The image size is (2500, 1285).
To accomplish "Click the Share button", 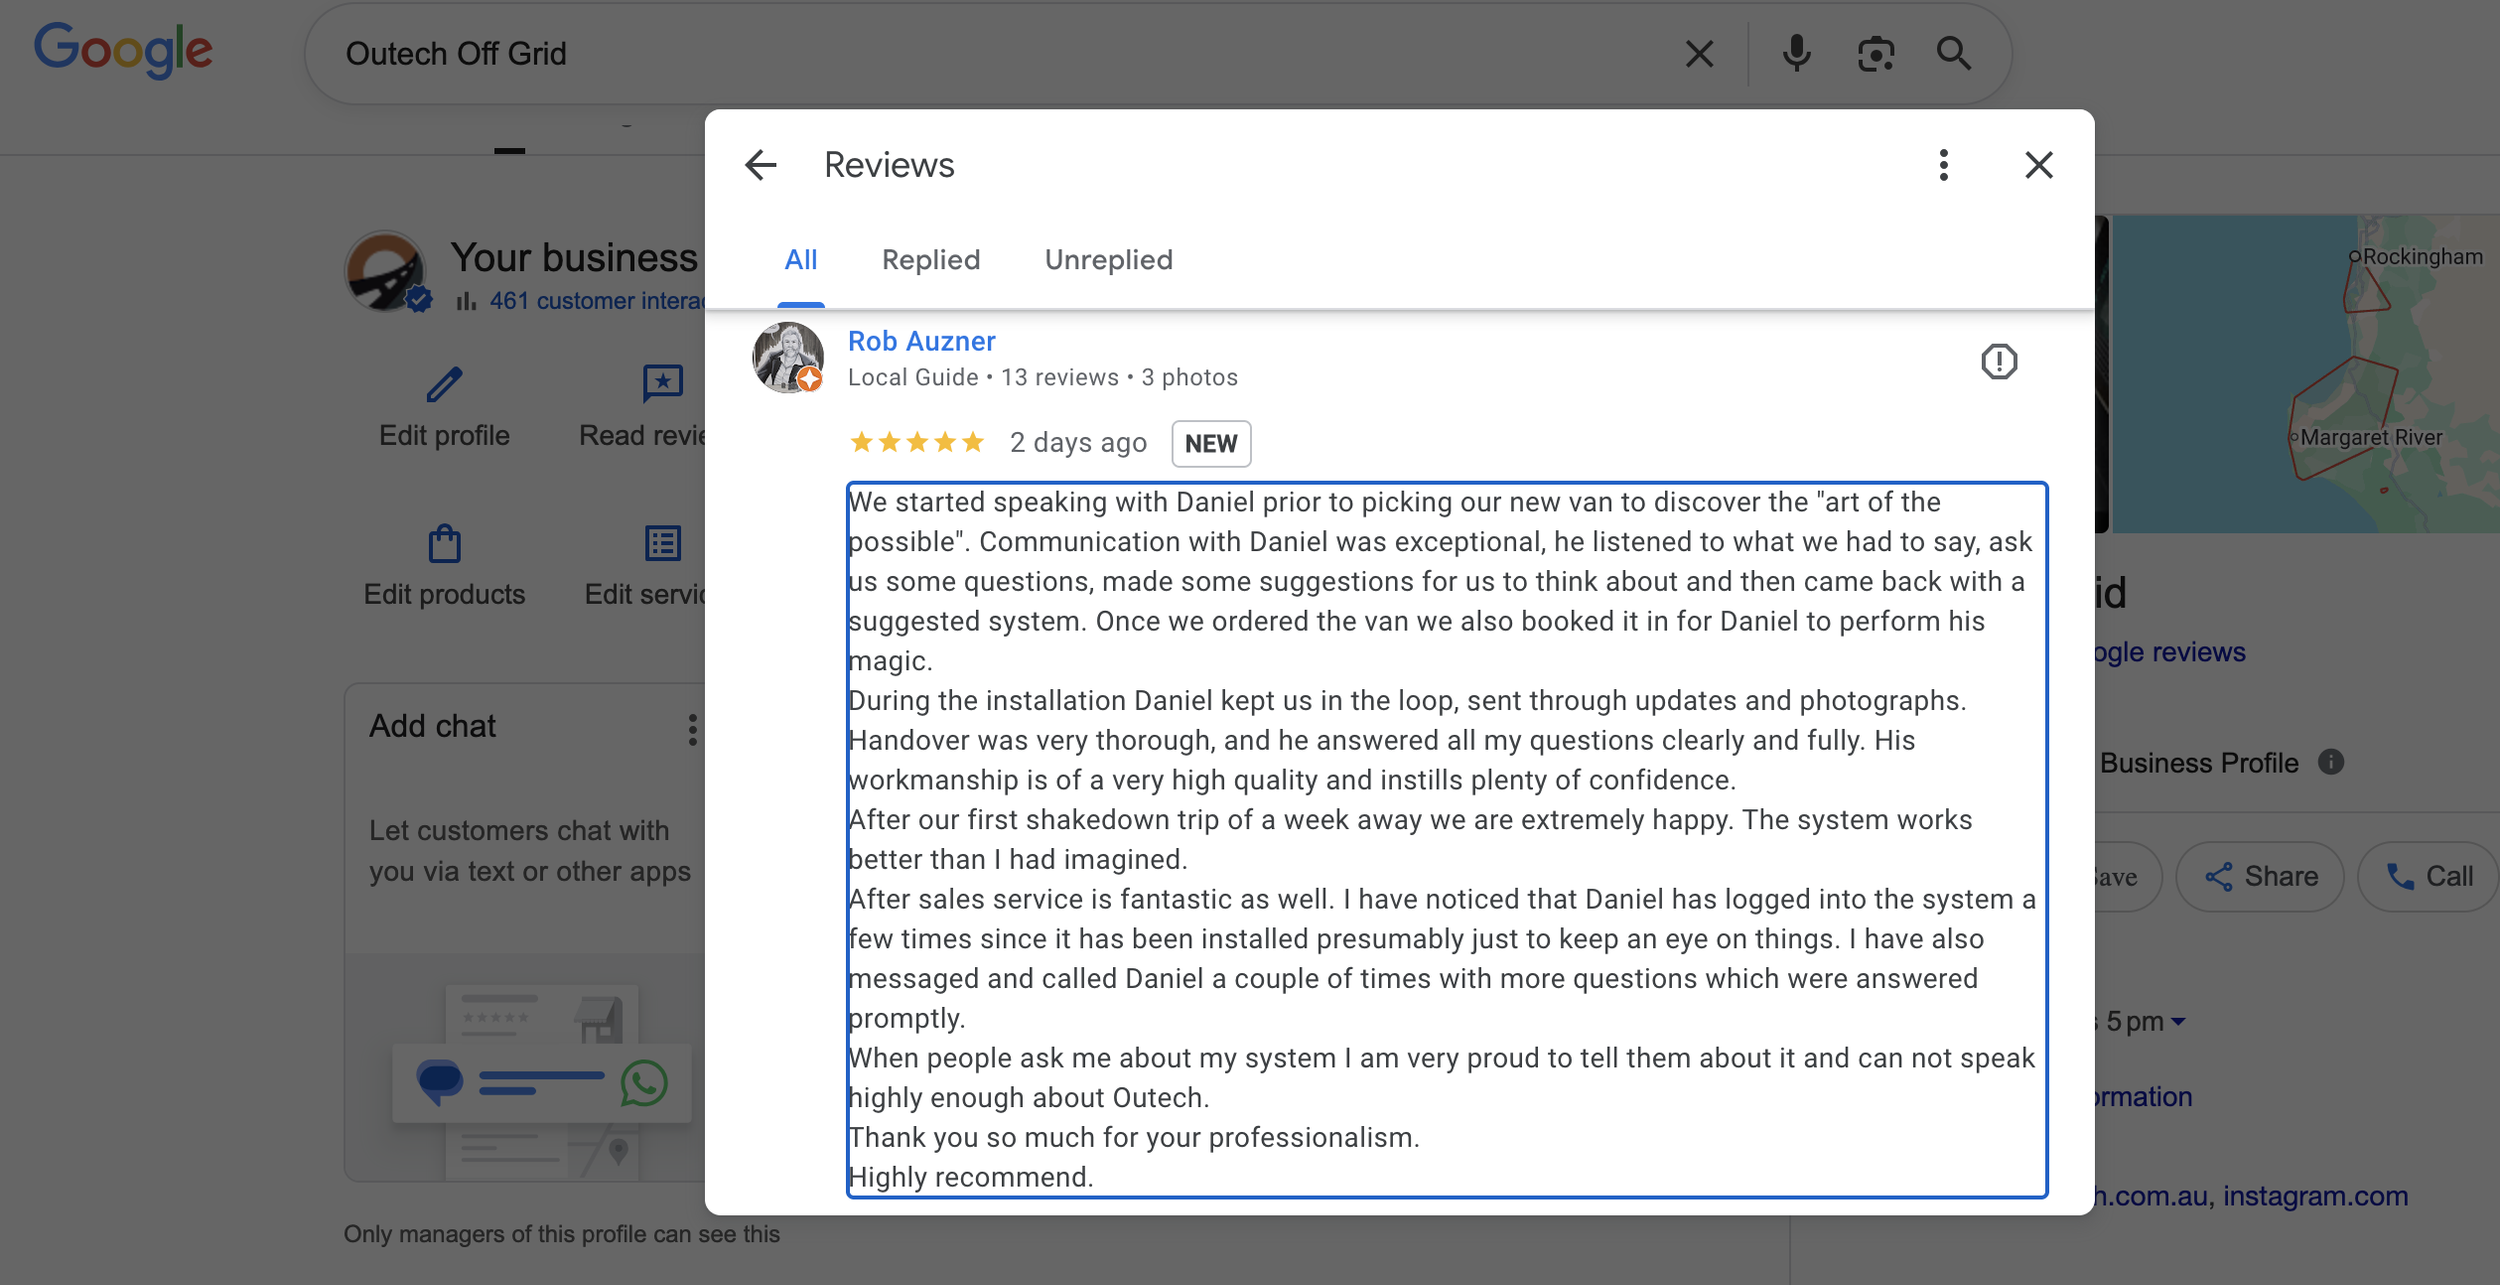I will [x=2260, y=876].
